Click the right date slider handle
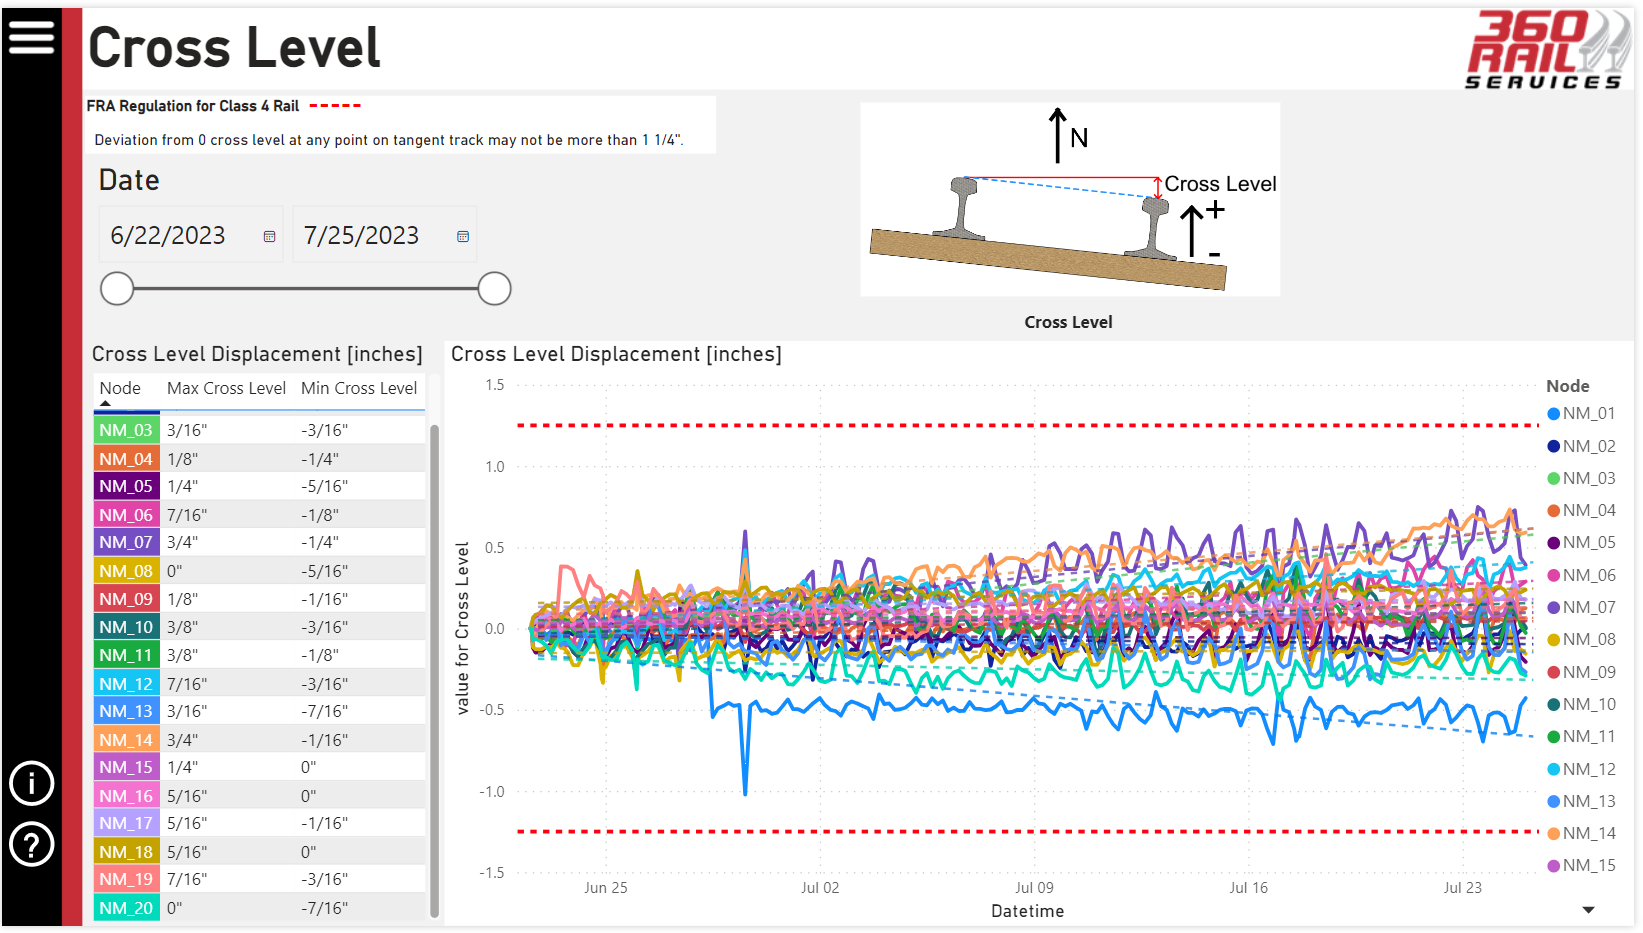Image resolution: width=1643 pixels, height=933 pixels. pyautogui.click(x=494, y=289)
